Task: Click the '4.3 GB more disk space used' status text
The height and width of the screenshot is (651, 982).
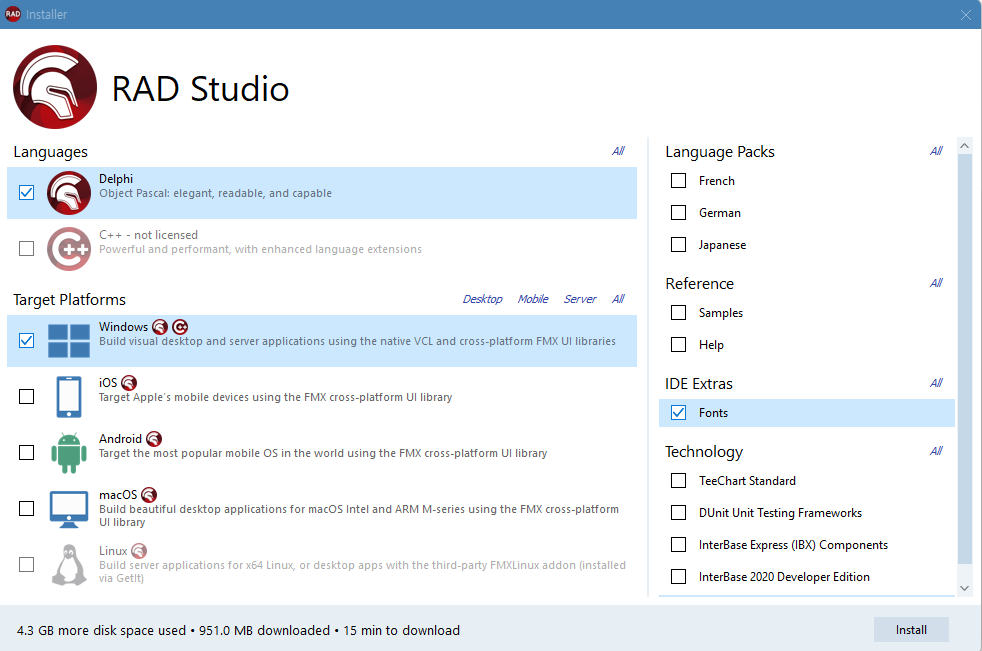Action: click(x=101, y=630)
